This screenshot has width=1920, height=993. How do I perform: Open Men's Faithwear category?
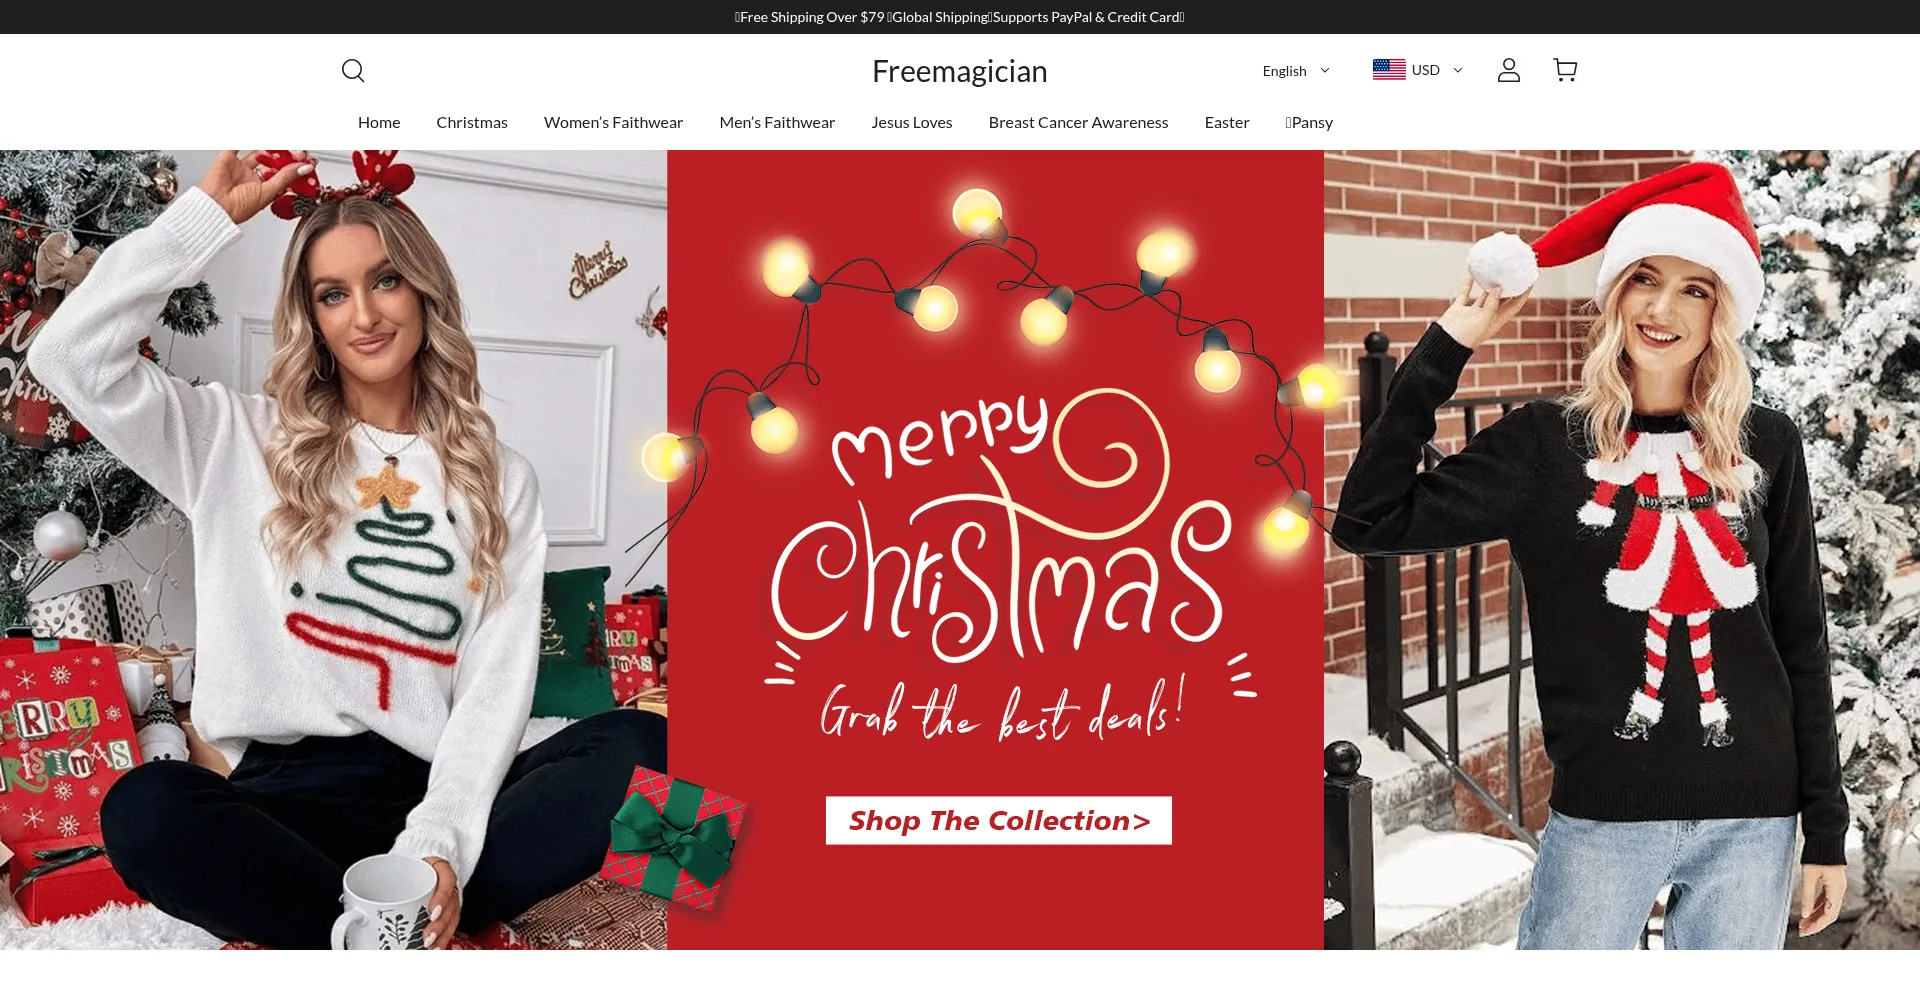tap(777, 122)
